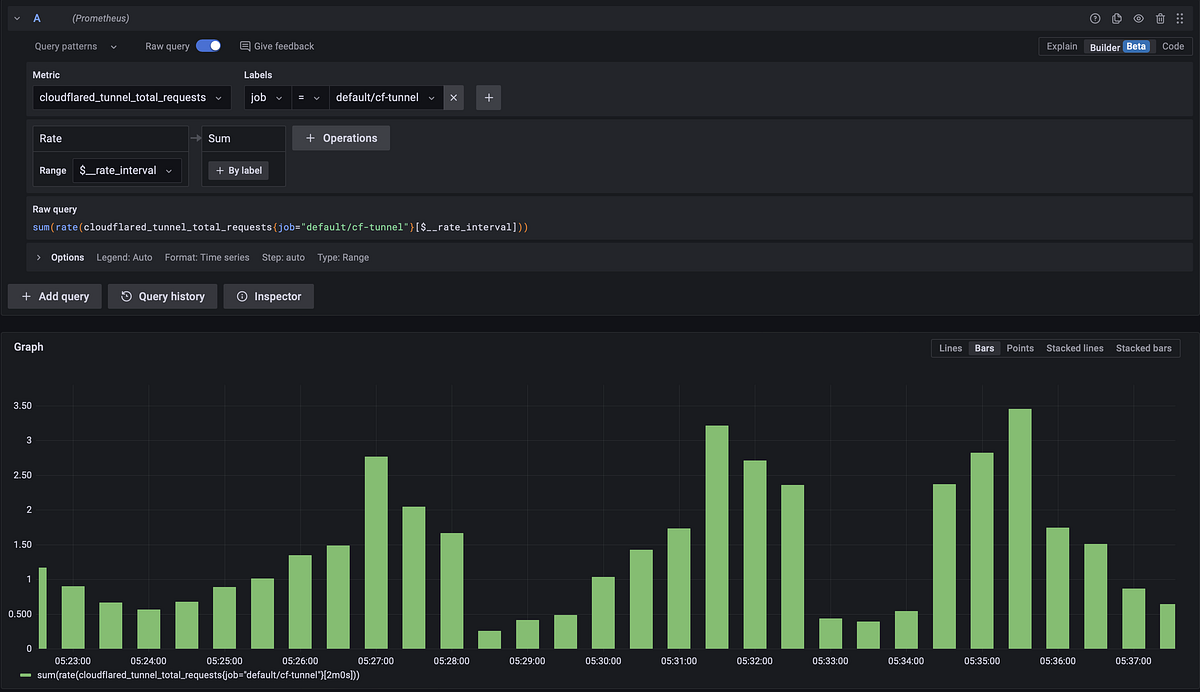The width and height of the screenshot is (1200, 692).
Task: Add a label filter with the plus icon
Action: click(488, 97)
